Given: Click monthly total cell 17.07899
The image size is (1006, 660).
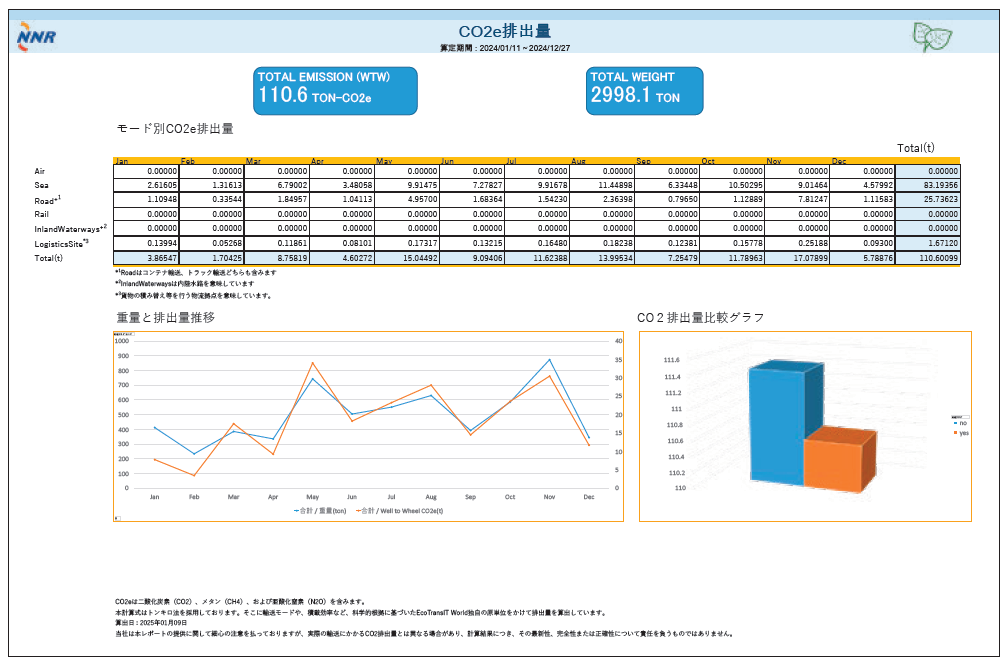Looking at the screenshot, I should [x=797, y=258].
